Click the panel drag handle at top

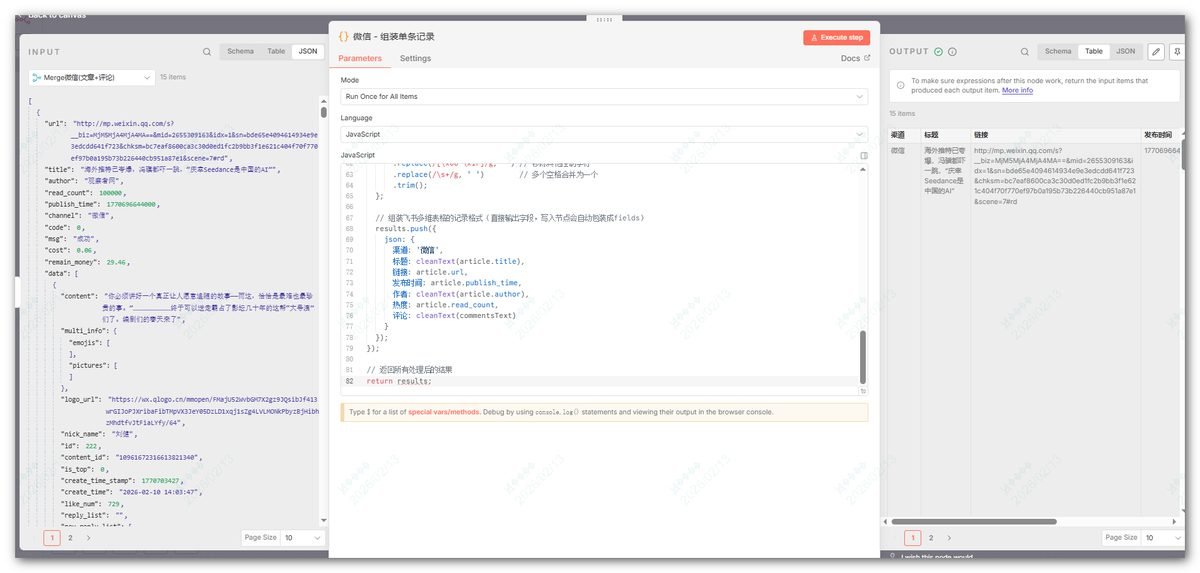[x=604, y=19]
